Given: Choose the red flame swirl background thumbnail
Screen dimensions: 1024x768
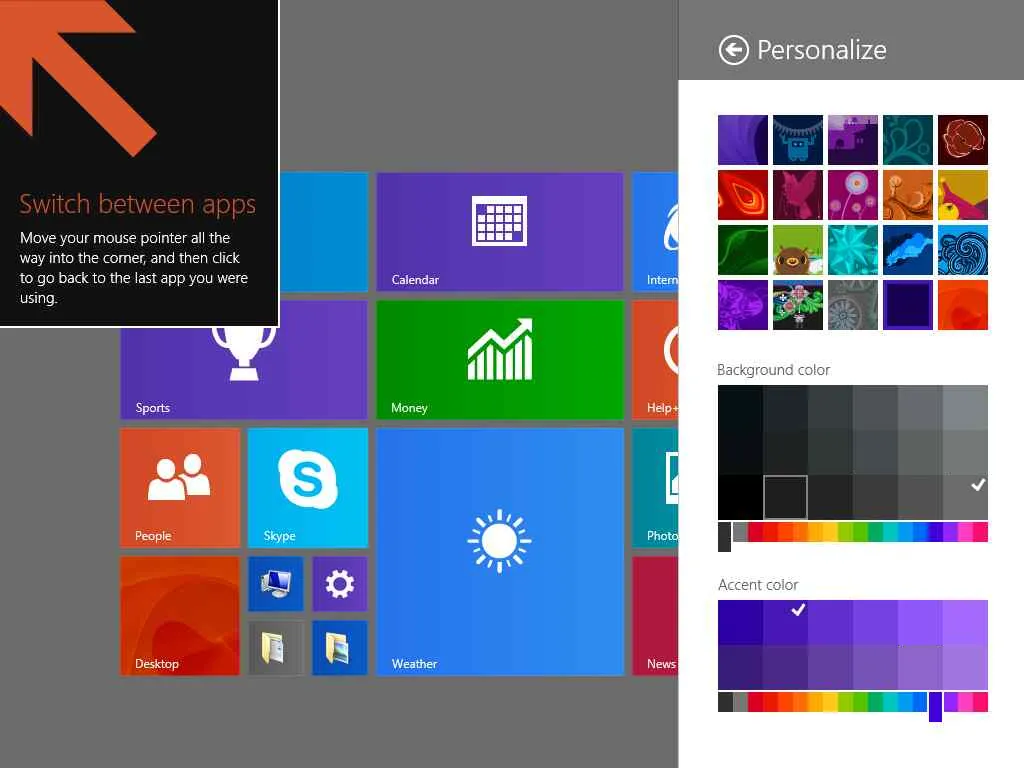Looking at the screenshot, I should (x=743, y=195).
